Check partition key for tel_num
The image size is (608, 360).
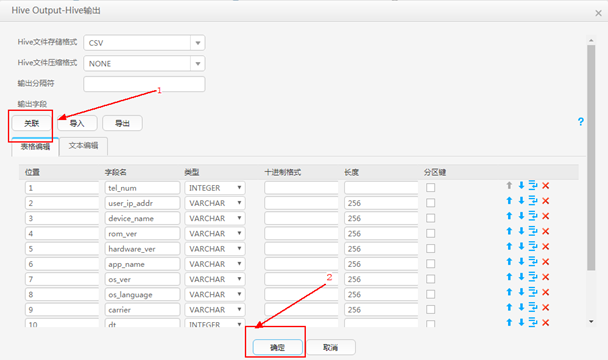430,188
